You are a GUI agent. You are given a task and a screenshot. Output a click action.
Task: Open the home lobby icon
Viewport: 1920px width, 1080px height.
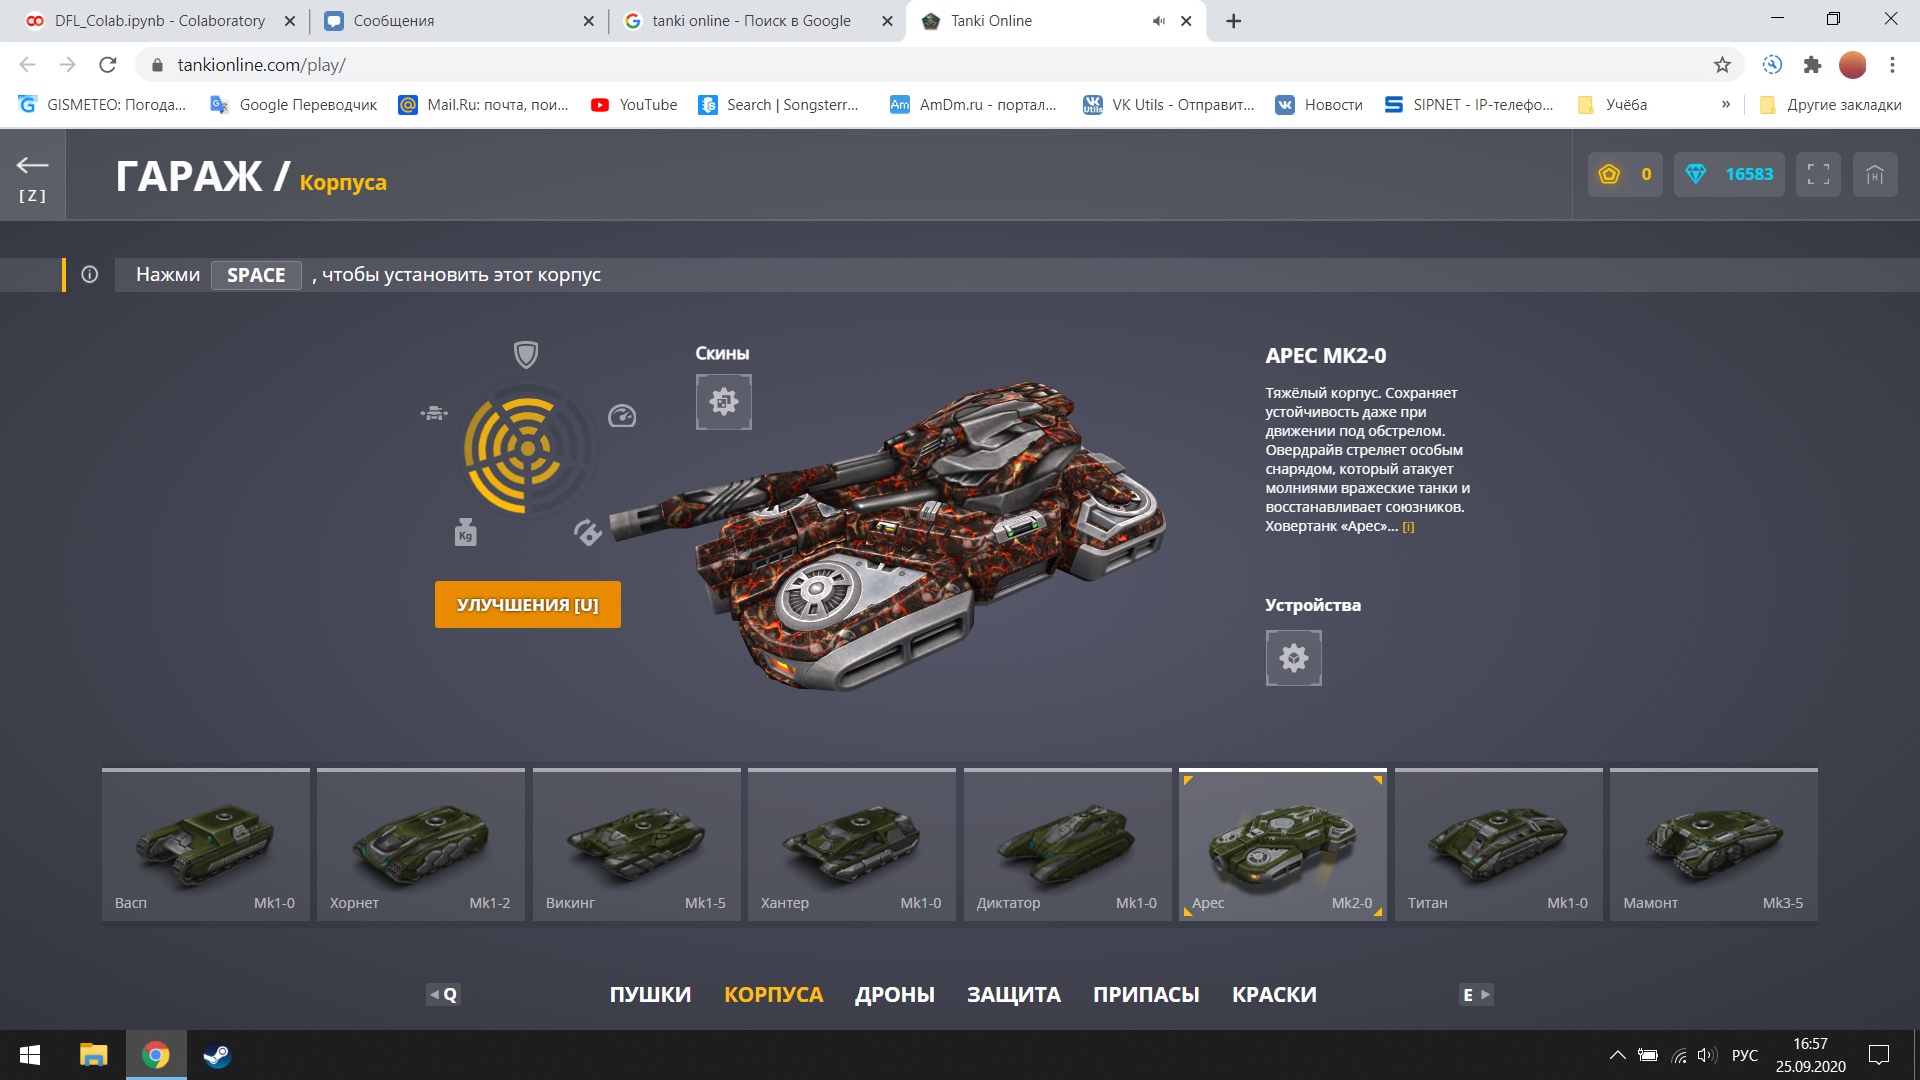[1875, 174]
